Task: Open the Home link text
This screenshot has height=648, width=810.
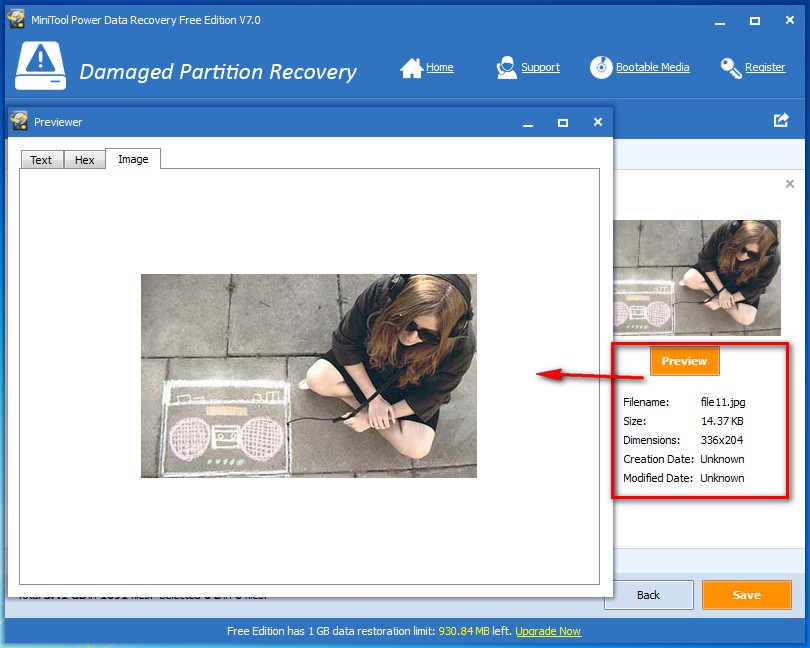Action: pyautogui.click(x=440, y=68)
